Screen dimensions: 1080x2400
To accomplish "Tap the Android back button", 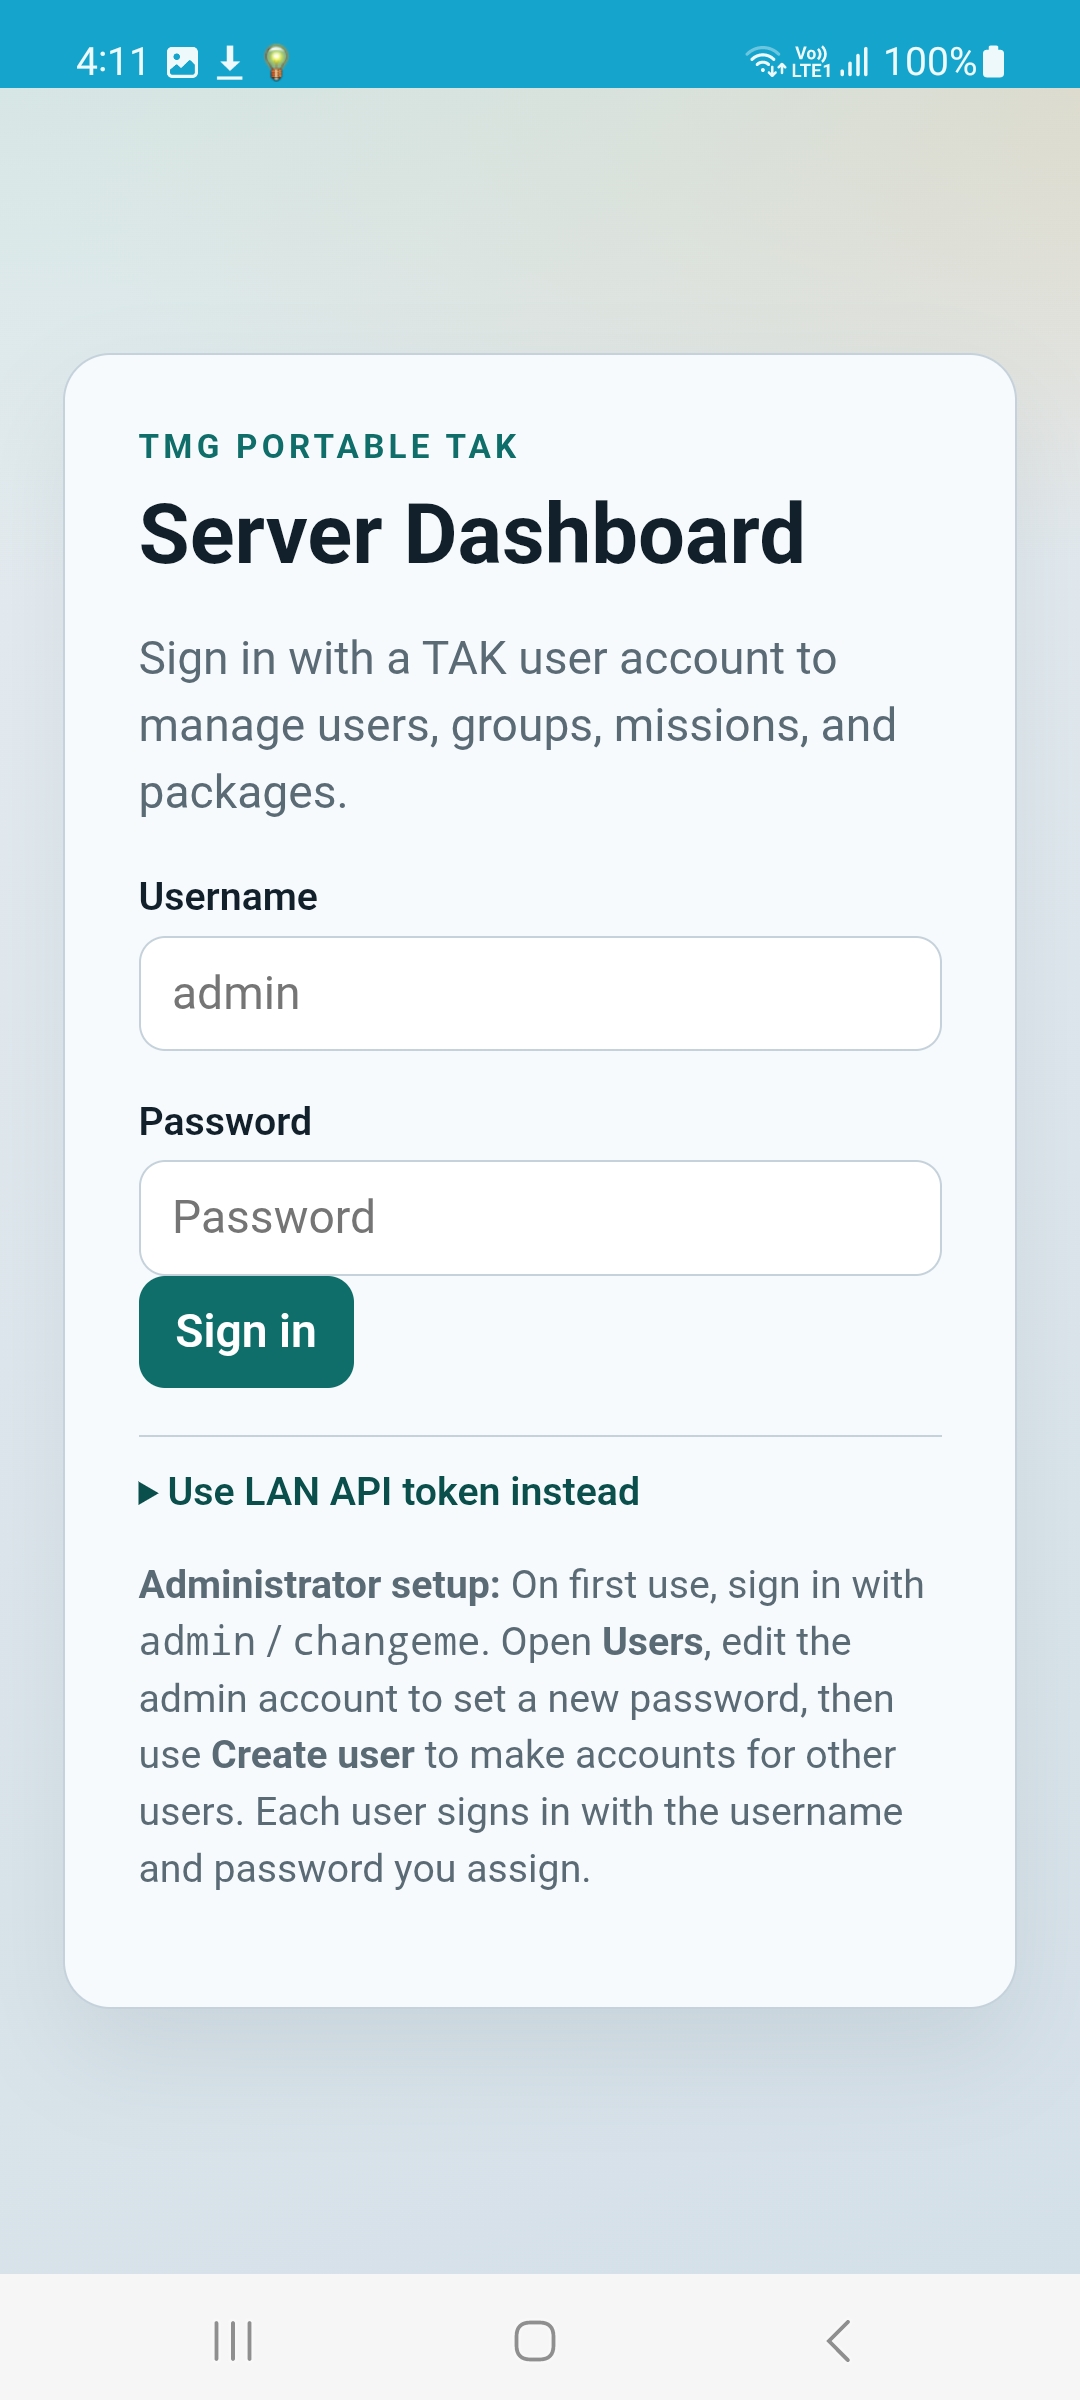I will [x=838, y=2341].
